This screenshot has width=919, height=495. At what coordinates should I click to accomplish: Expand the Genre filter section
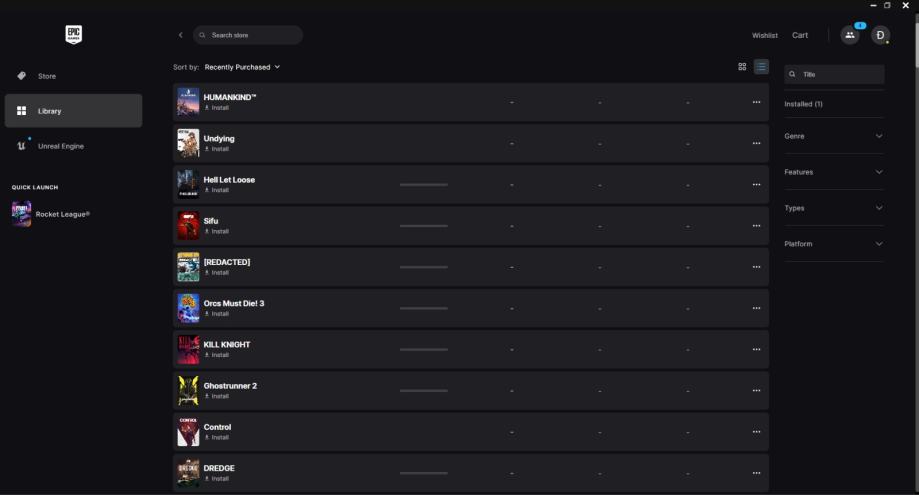[x=834, y=136]
